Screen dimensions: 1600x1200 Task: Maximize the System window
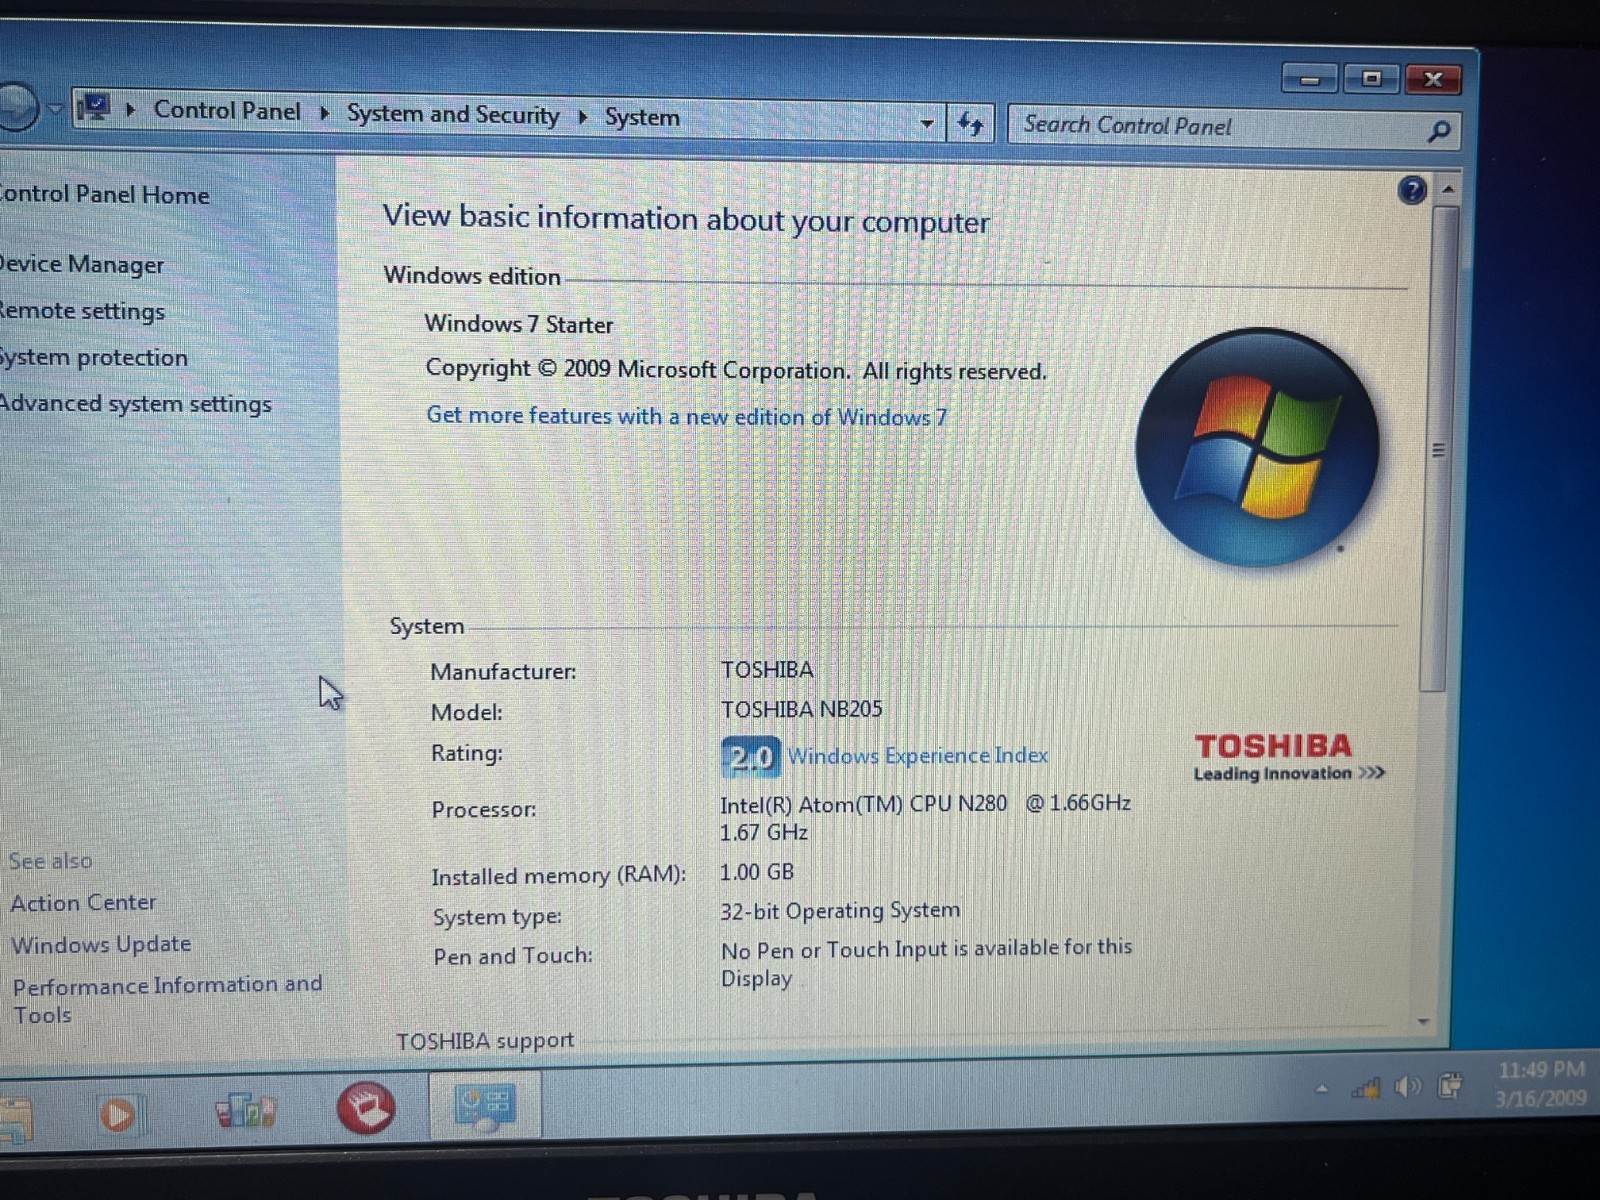[1371, 78]
